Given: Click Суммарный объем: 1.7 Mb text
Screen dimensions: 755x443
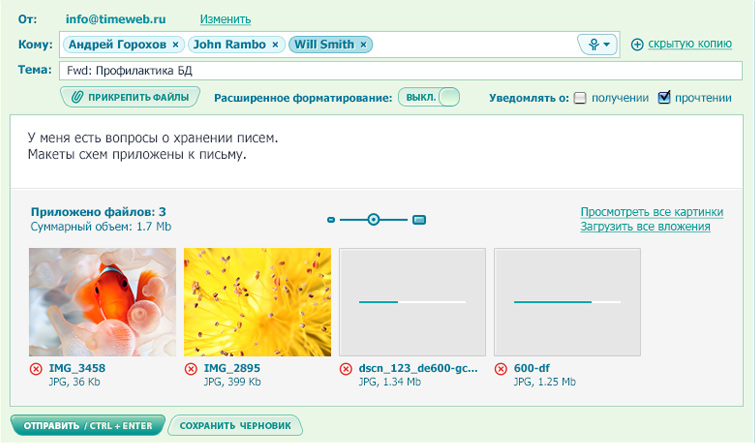Looking at the screenshot, I should [101, 227].
